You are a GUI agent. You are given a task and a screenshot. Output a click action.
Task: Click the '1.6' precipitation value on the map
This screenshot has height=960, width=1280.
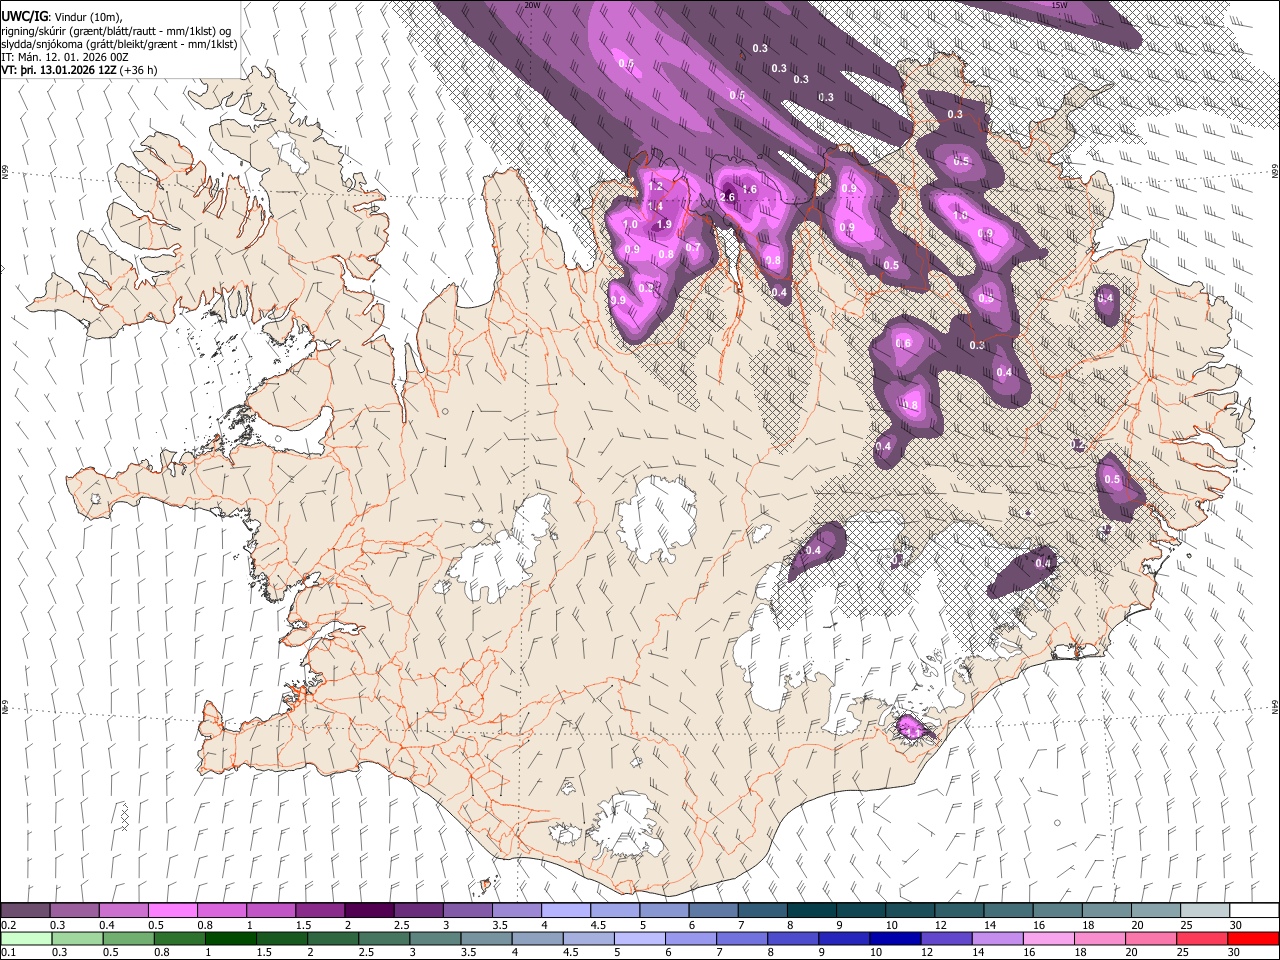750,190
